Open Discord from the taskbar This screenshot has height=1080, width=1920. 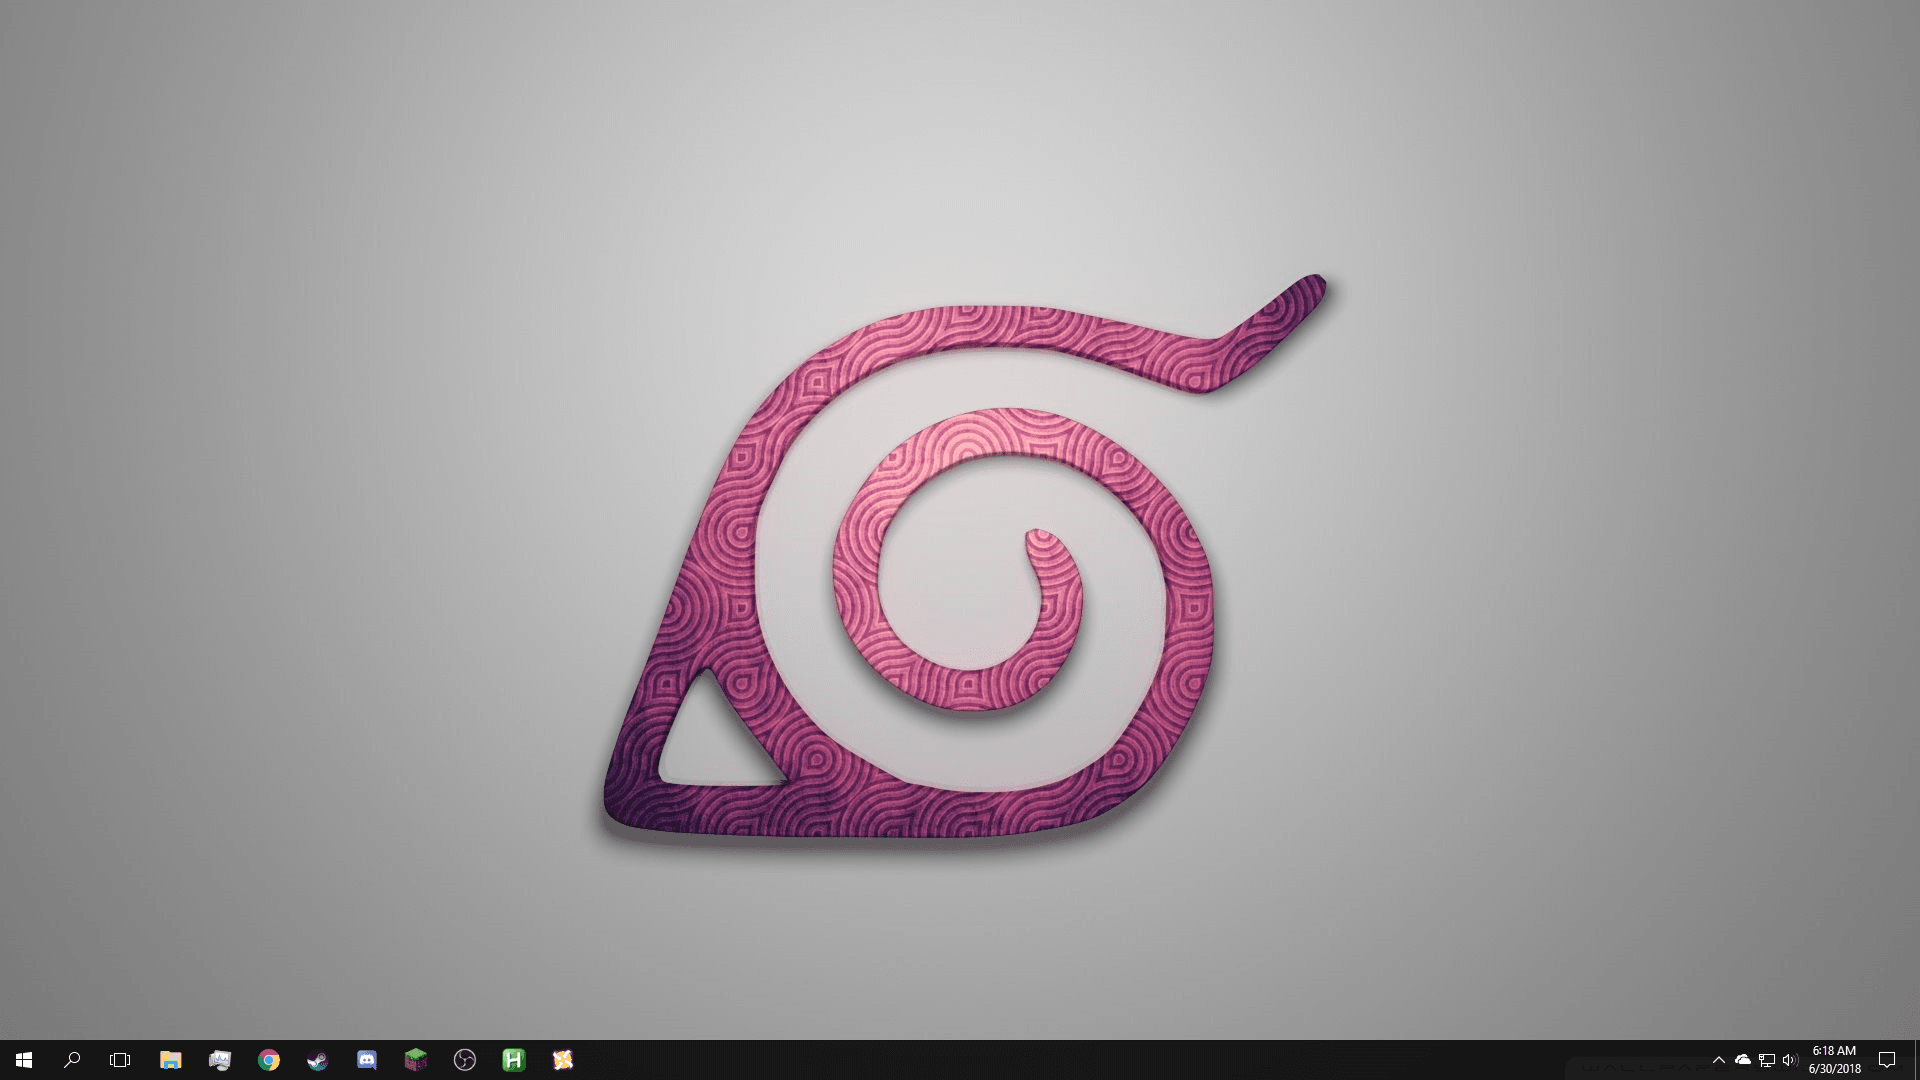click(367, 1060)
